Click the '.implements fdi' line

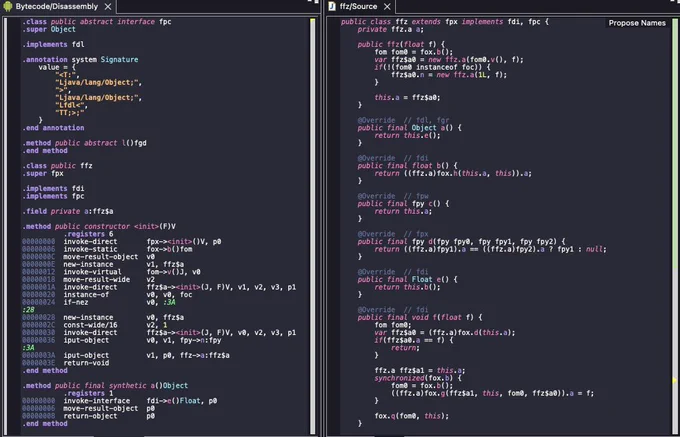(x=53, y=189)
